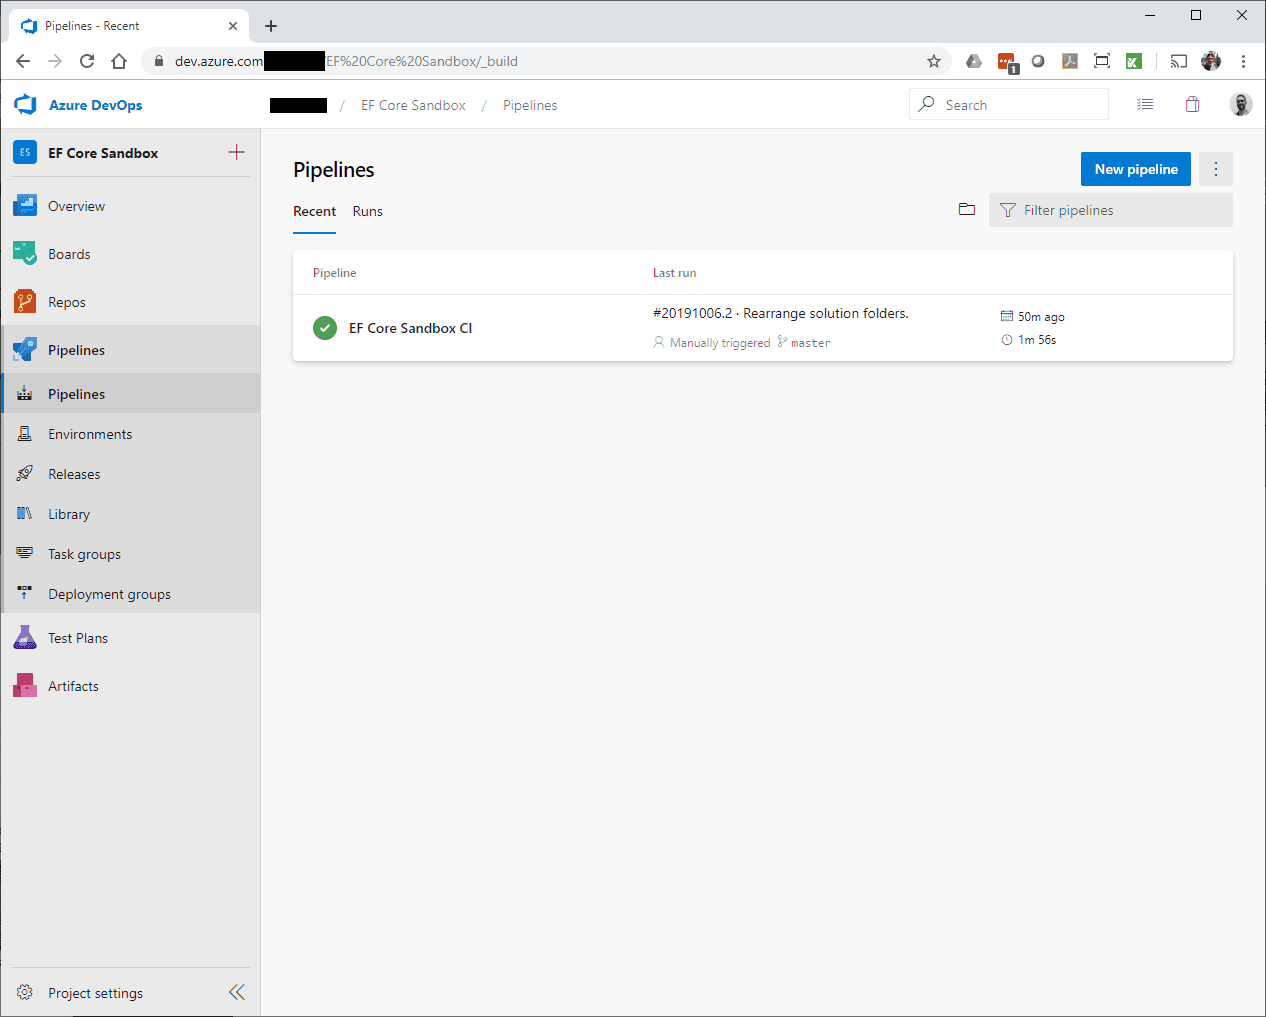Select the Recent tab
The width and height of the screenshot is (1266, 1017).
(x=314, y=211)
